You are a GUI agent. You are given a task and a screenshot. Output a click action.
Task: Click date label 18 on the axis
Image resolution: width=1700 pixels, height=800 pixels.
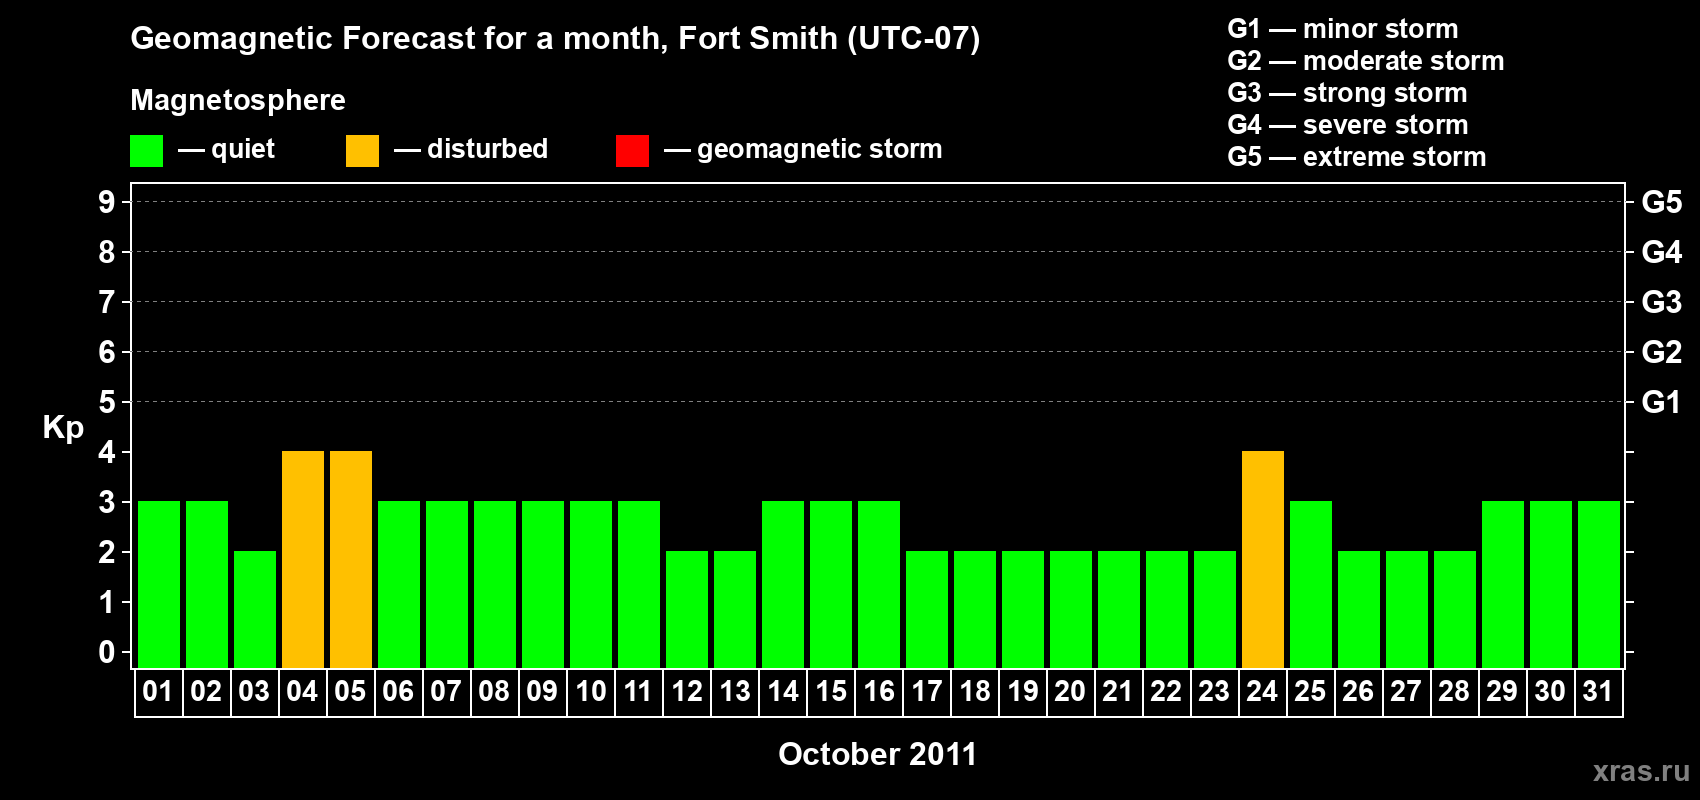[x=974, y=692]
